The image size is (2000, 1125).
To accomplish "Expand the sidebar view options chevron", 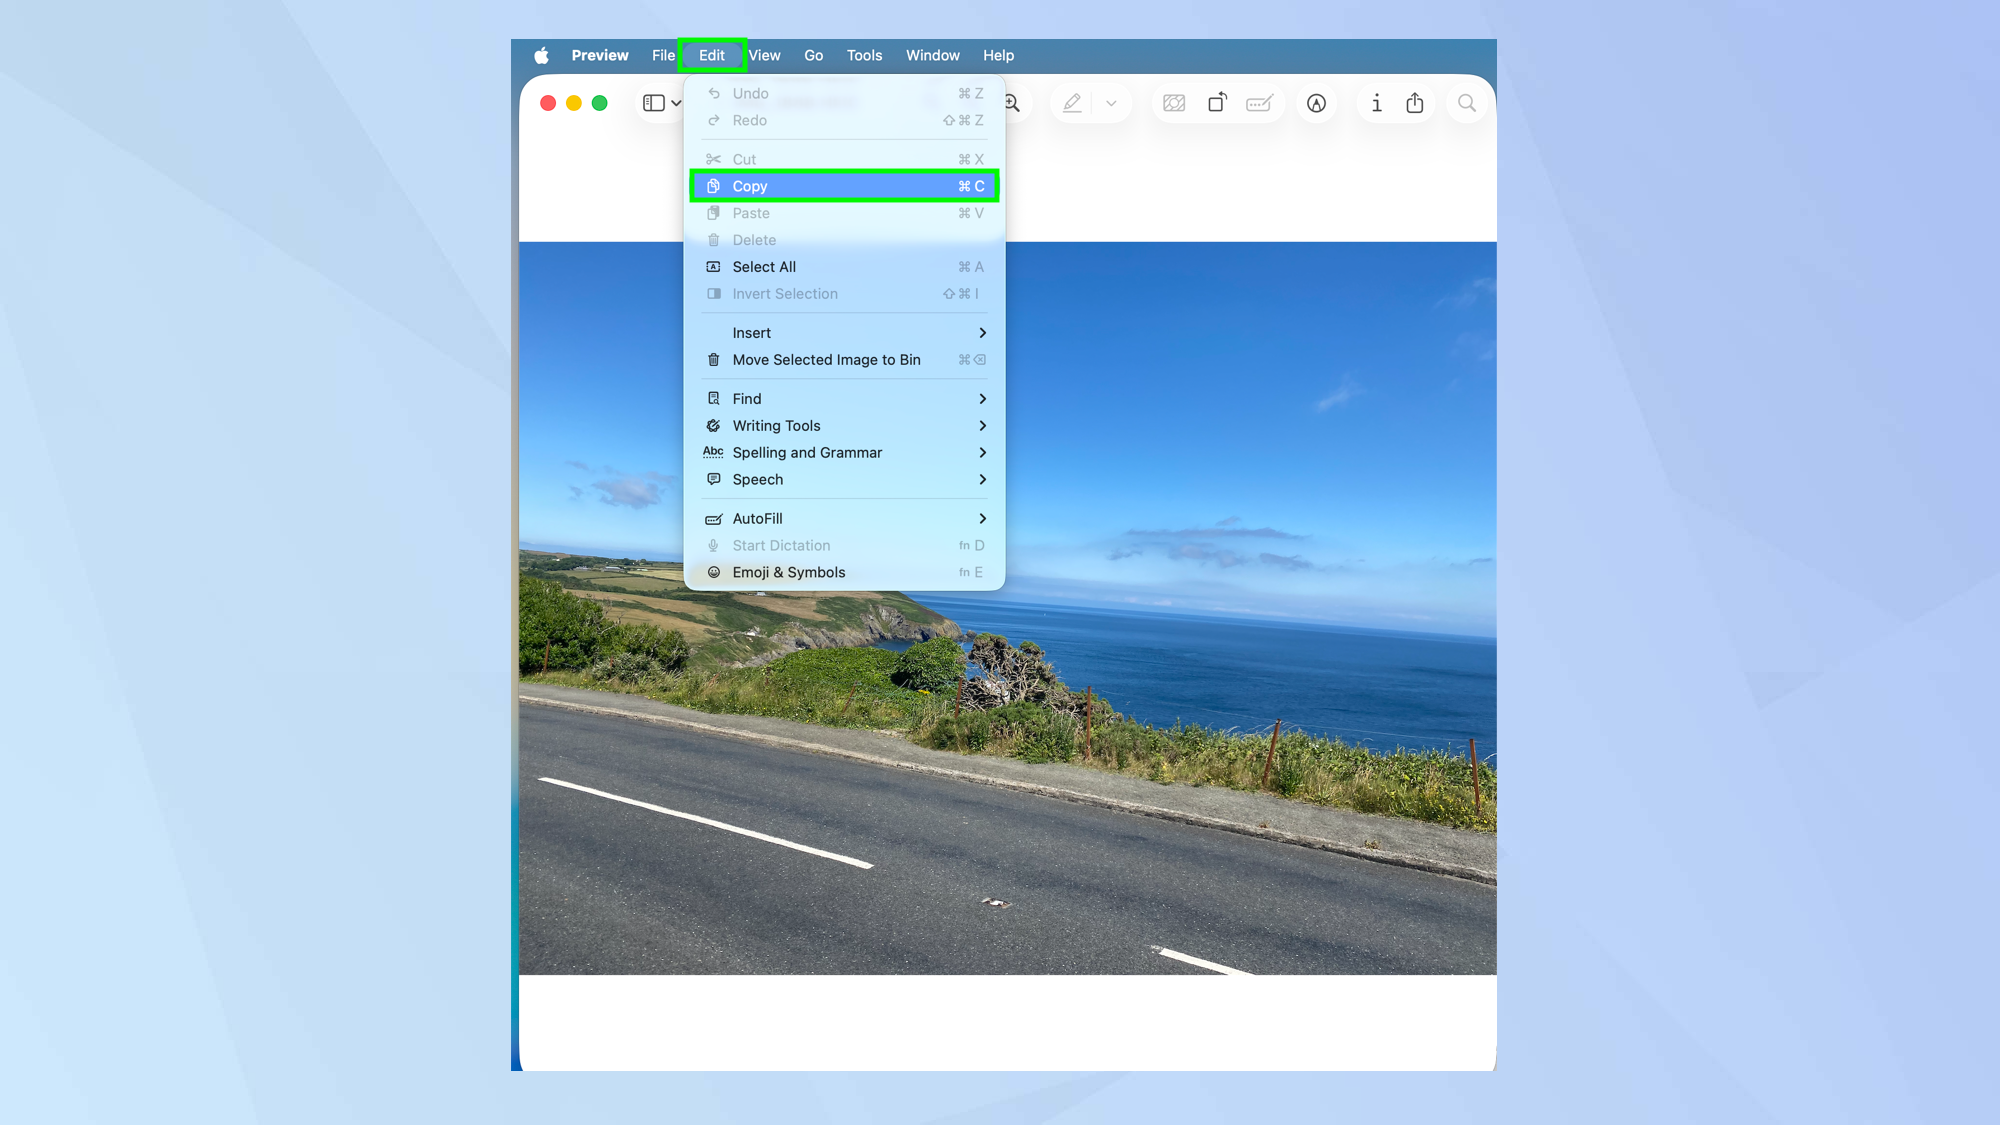I will coord(675,102).
